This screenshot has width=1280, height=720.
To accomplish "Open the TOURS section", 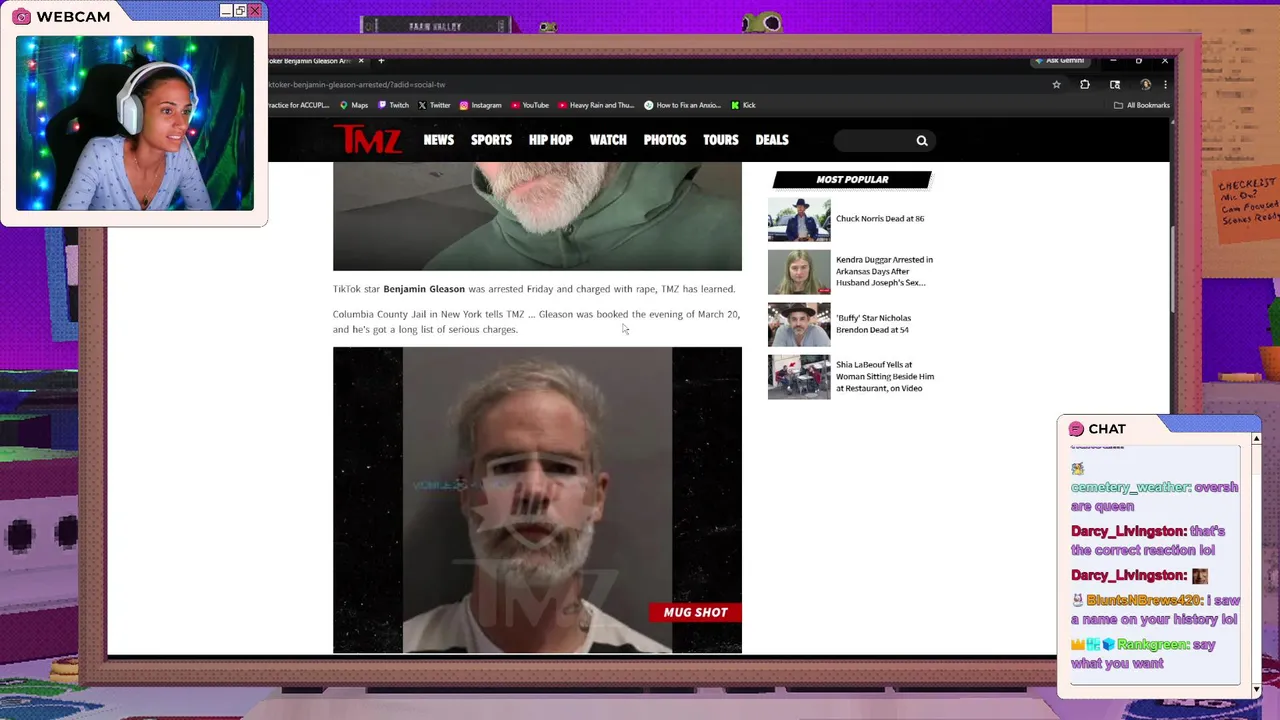I will coord(721,140).
